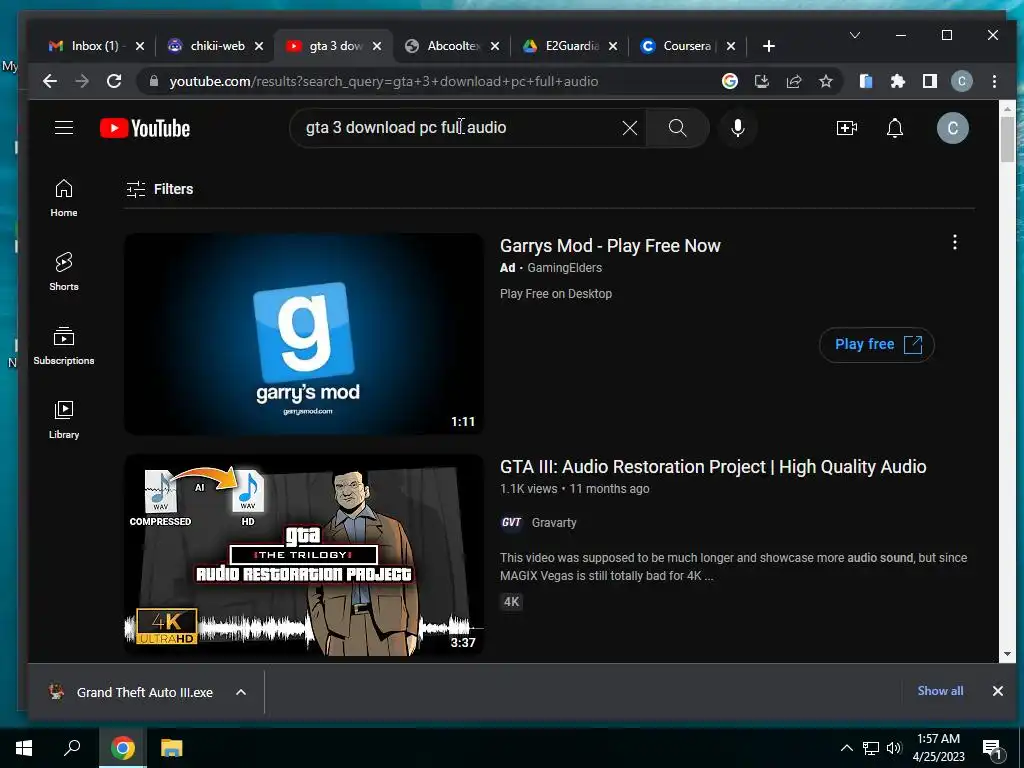Go to the YouTube logo home link

point(145,128)
